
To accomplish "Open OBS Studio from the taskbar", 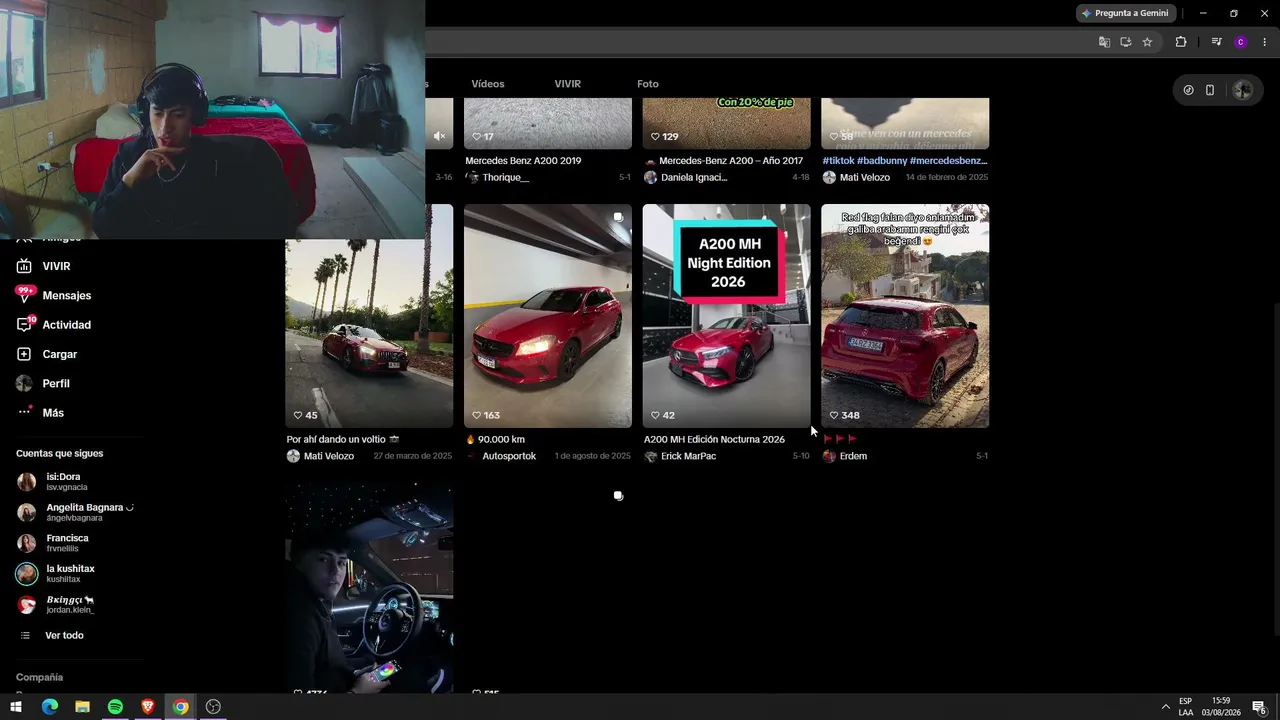I will [x=213, y=707].
